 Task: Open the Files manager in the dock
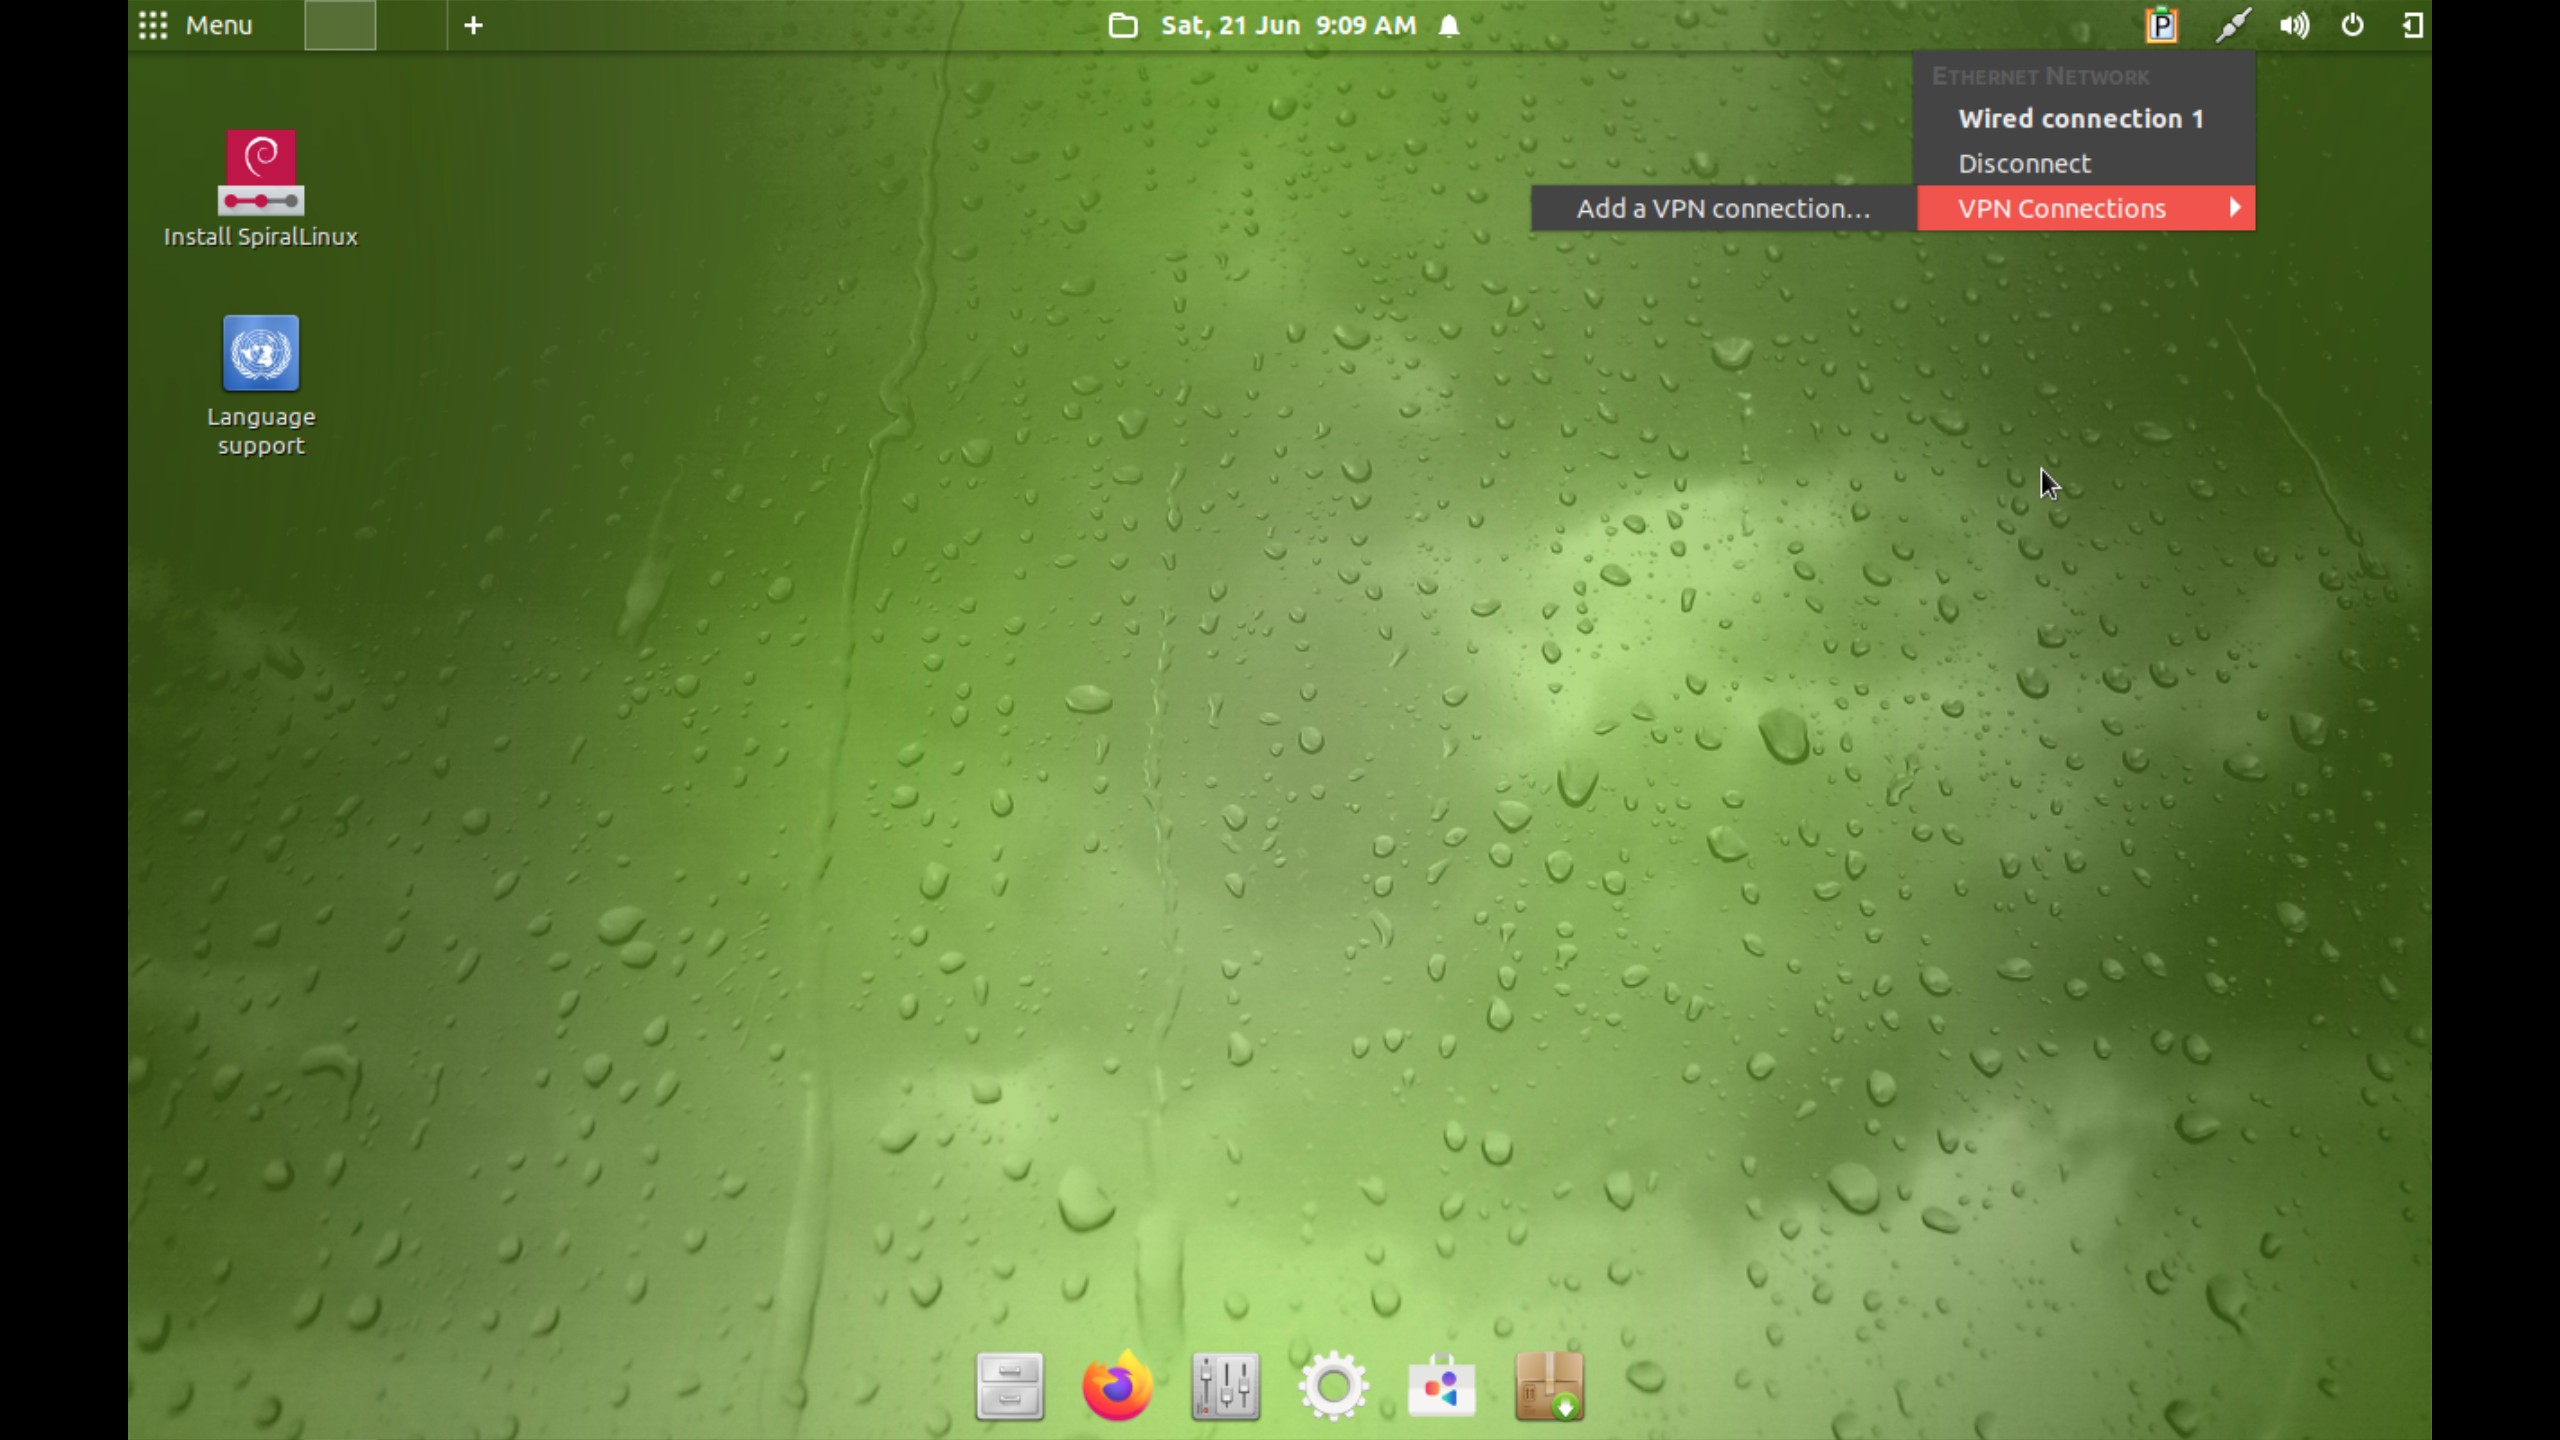click(x=1009, y=1386)
